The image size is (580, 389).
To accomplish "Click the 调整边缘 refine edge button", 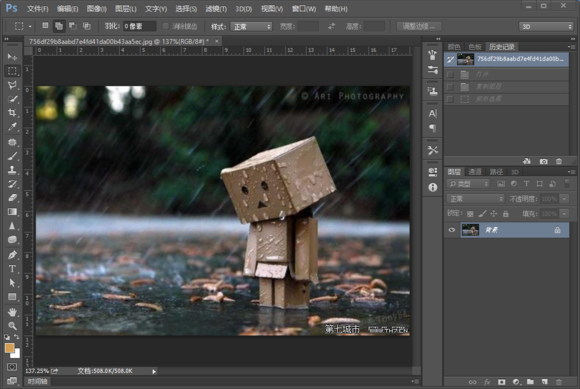I will 418,26.
